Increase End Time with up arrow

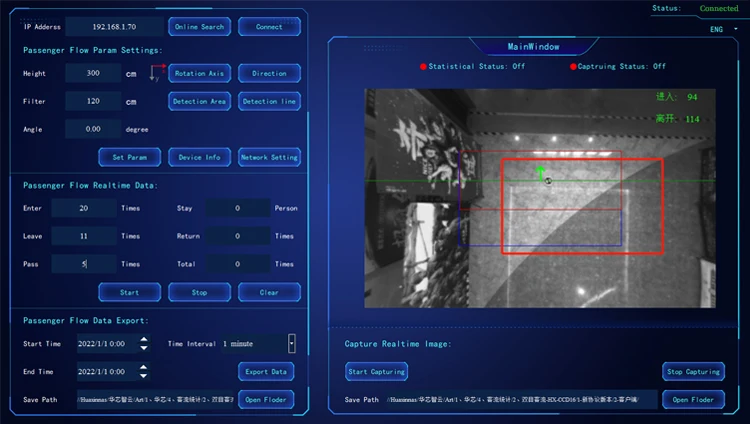pyautogui.click(x=143, y=367)
